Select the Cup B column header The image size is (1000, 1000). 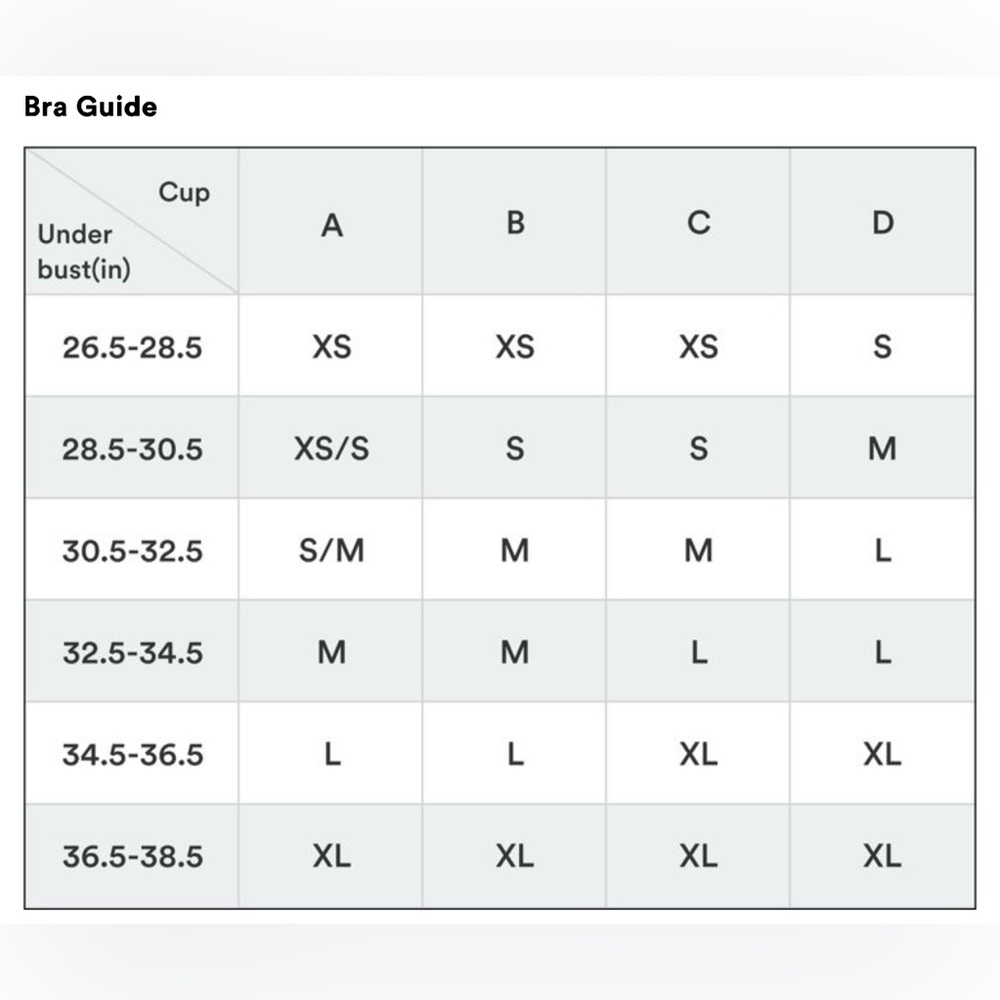515,222
